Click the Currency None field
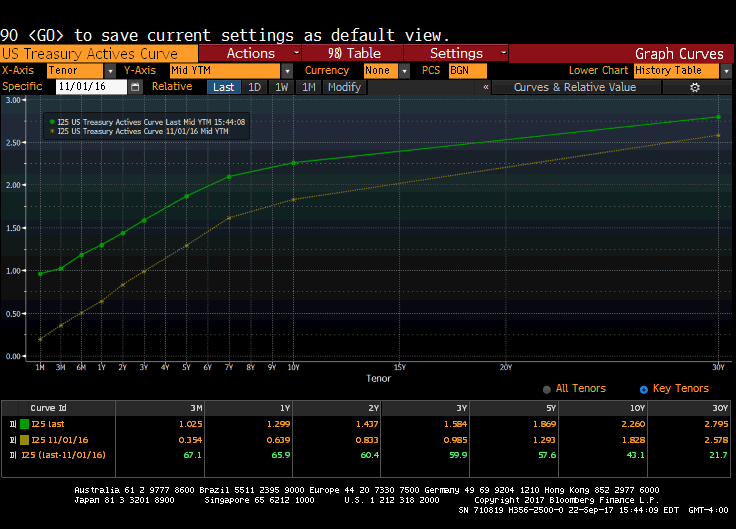This screenshot has width=736, height=529. pos(381,70)
